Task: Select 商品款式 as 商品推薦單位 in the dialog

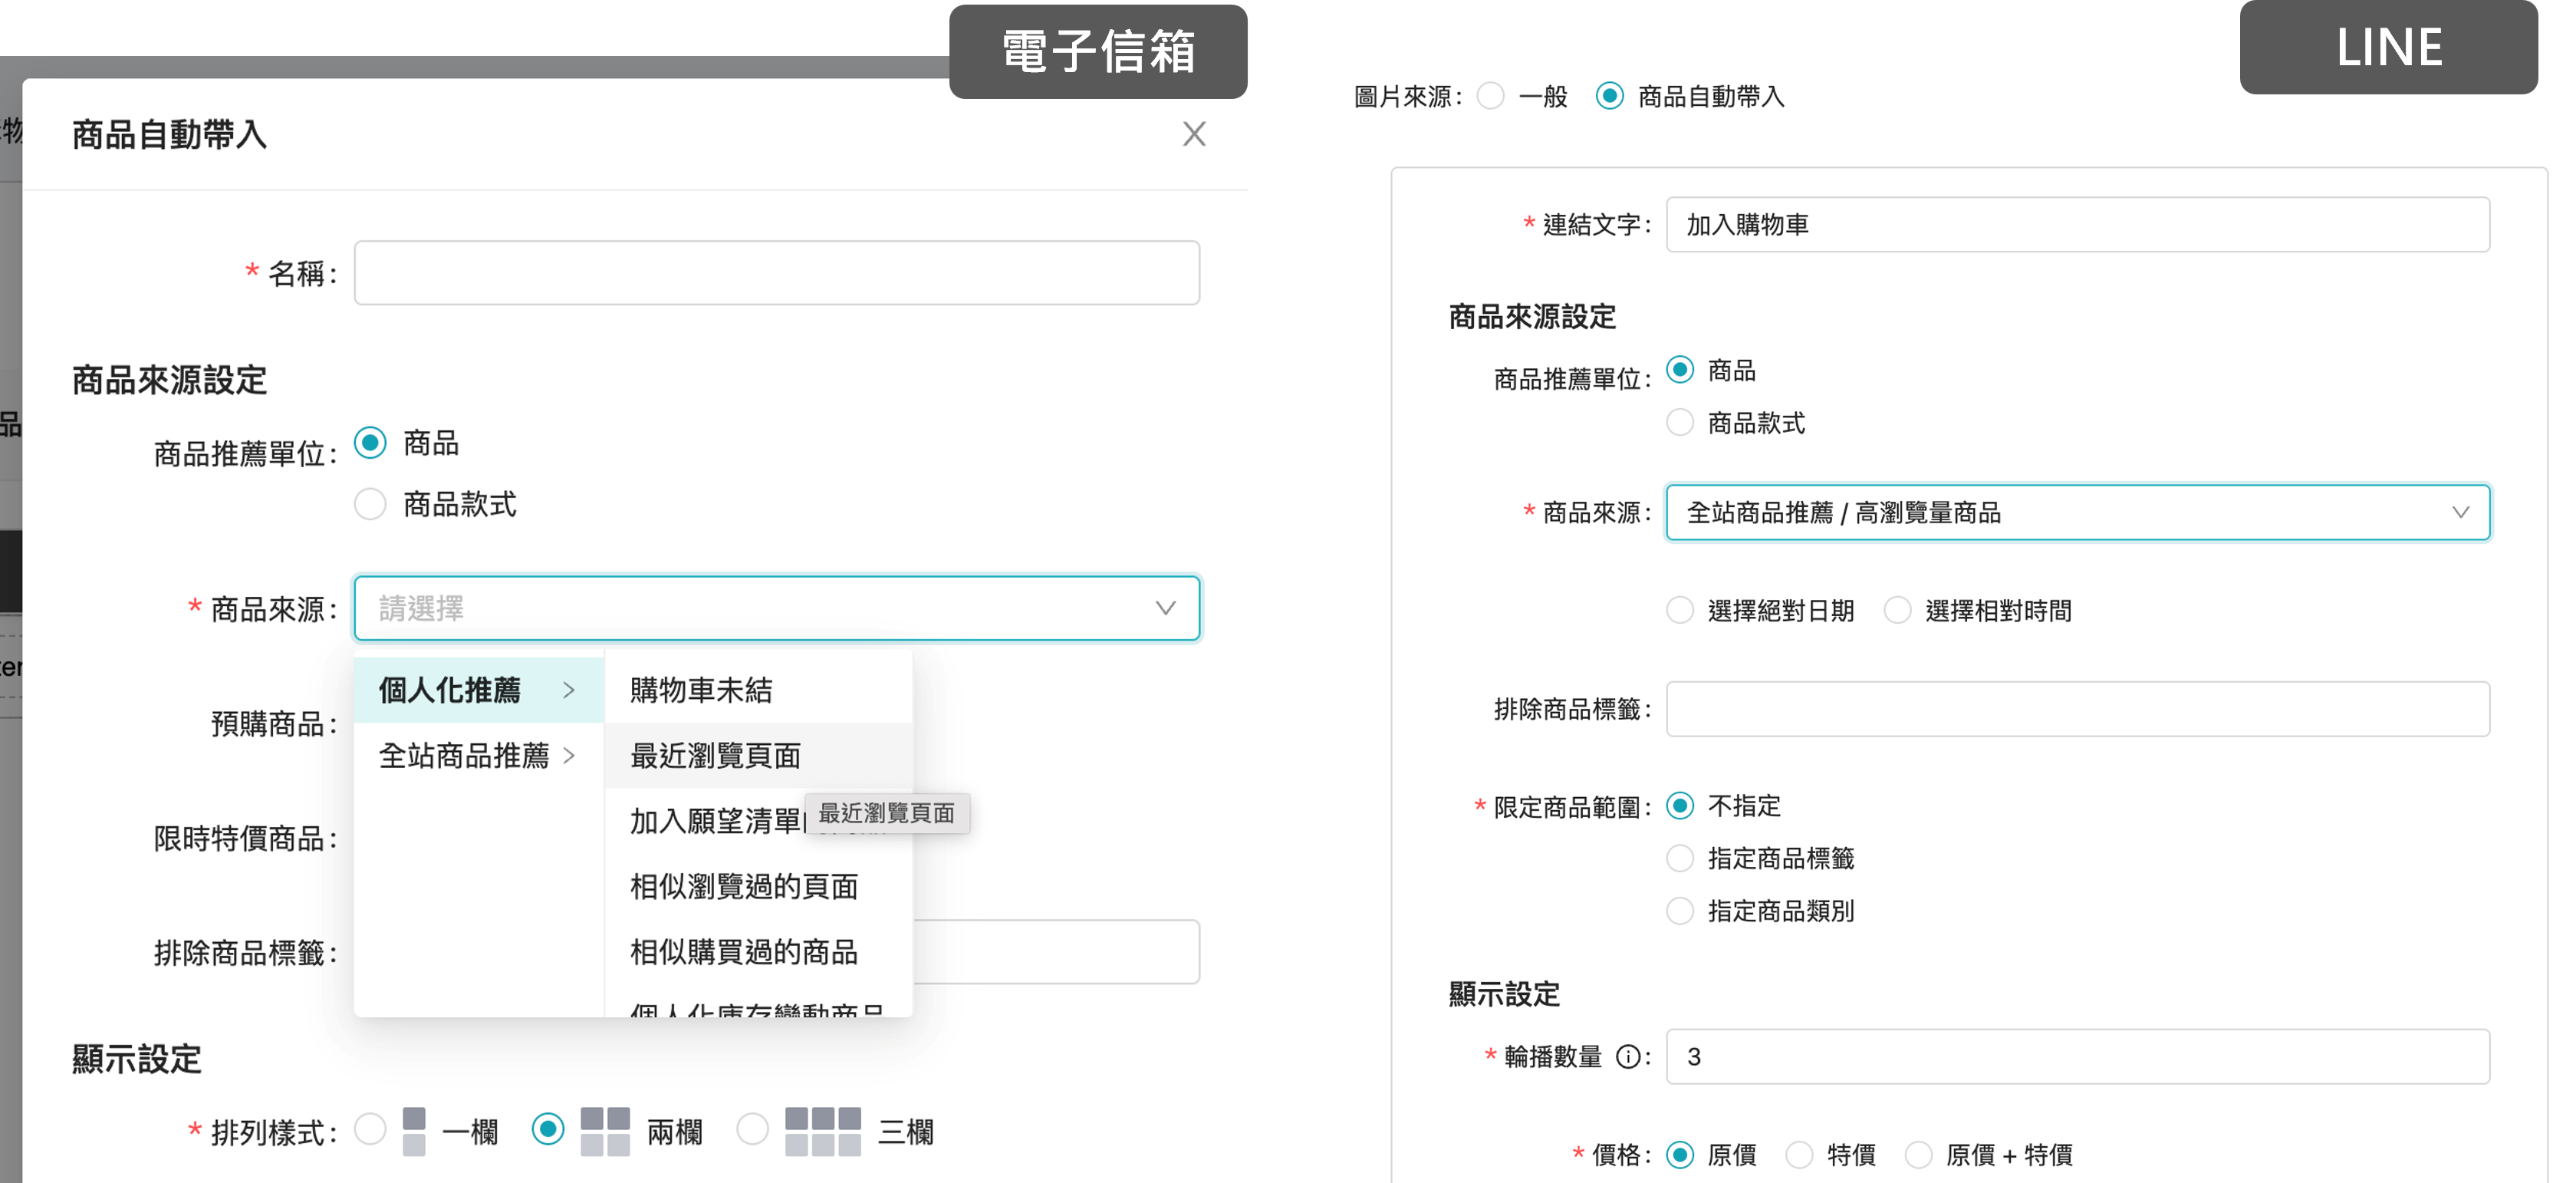Action: [x=370, y=504]
